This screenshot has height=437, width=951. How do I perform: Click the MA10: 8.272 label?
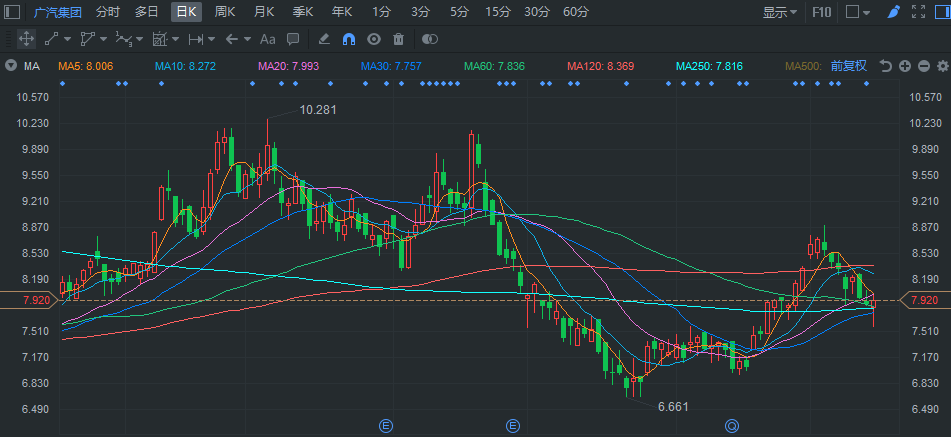(185, 66)
